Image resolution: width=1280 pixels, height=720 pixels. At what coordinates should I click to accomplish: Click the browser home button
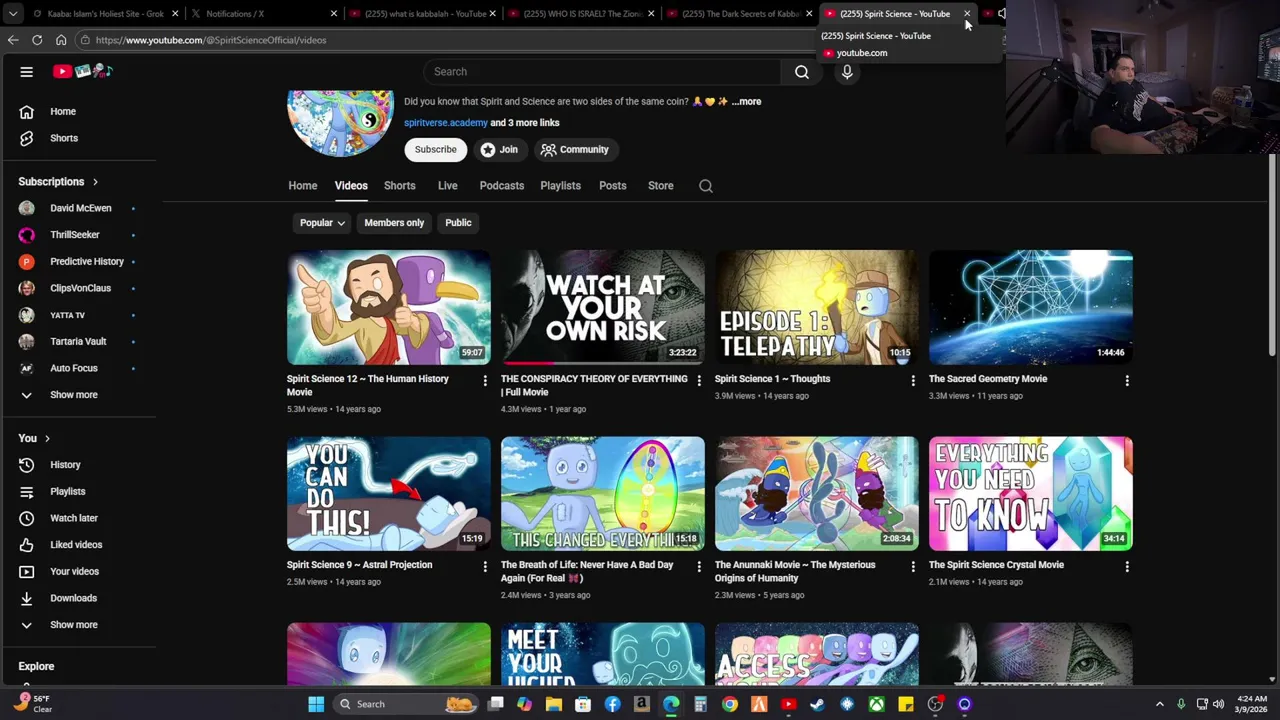point(61,40)
